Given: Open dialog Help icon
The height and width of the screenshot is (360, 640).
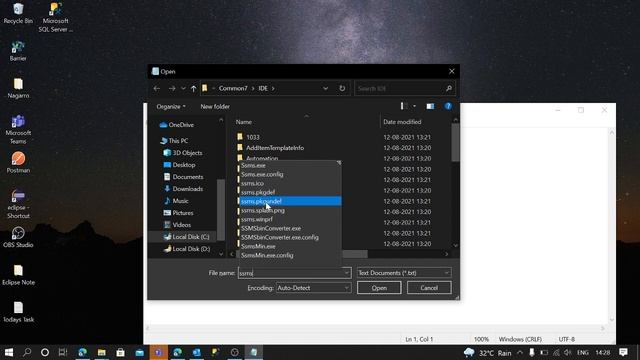Looking at the screenshot, I should [x=448, y=106].
